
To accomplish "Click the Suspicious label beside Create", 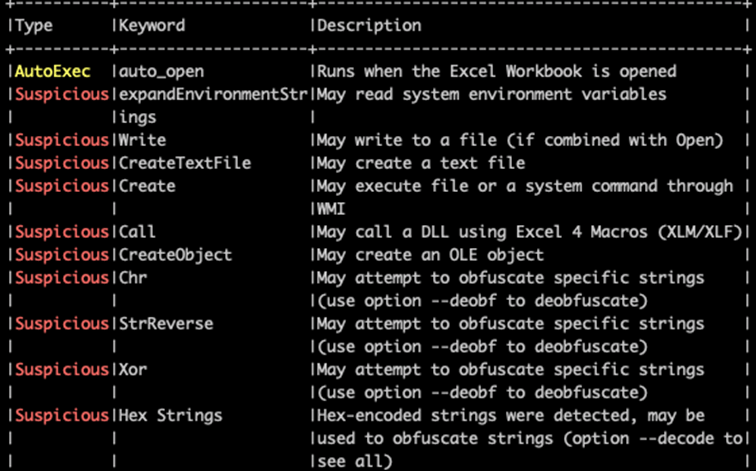I will click(62, 187).
